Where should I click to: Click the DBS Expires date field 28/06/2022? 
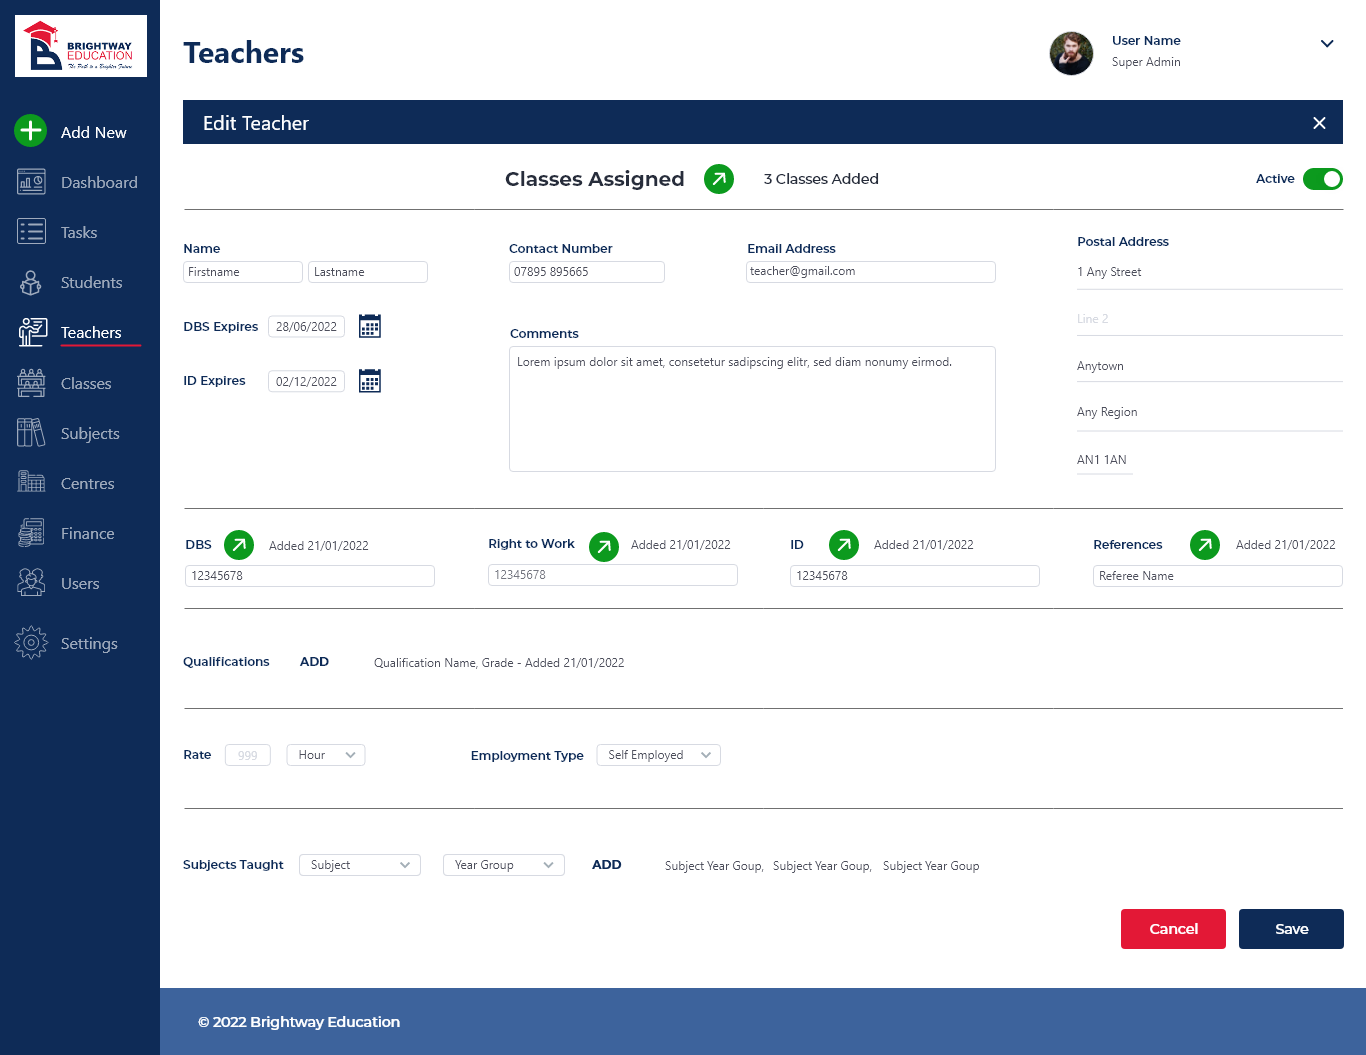307,326
